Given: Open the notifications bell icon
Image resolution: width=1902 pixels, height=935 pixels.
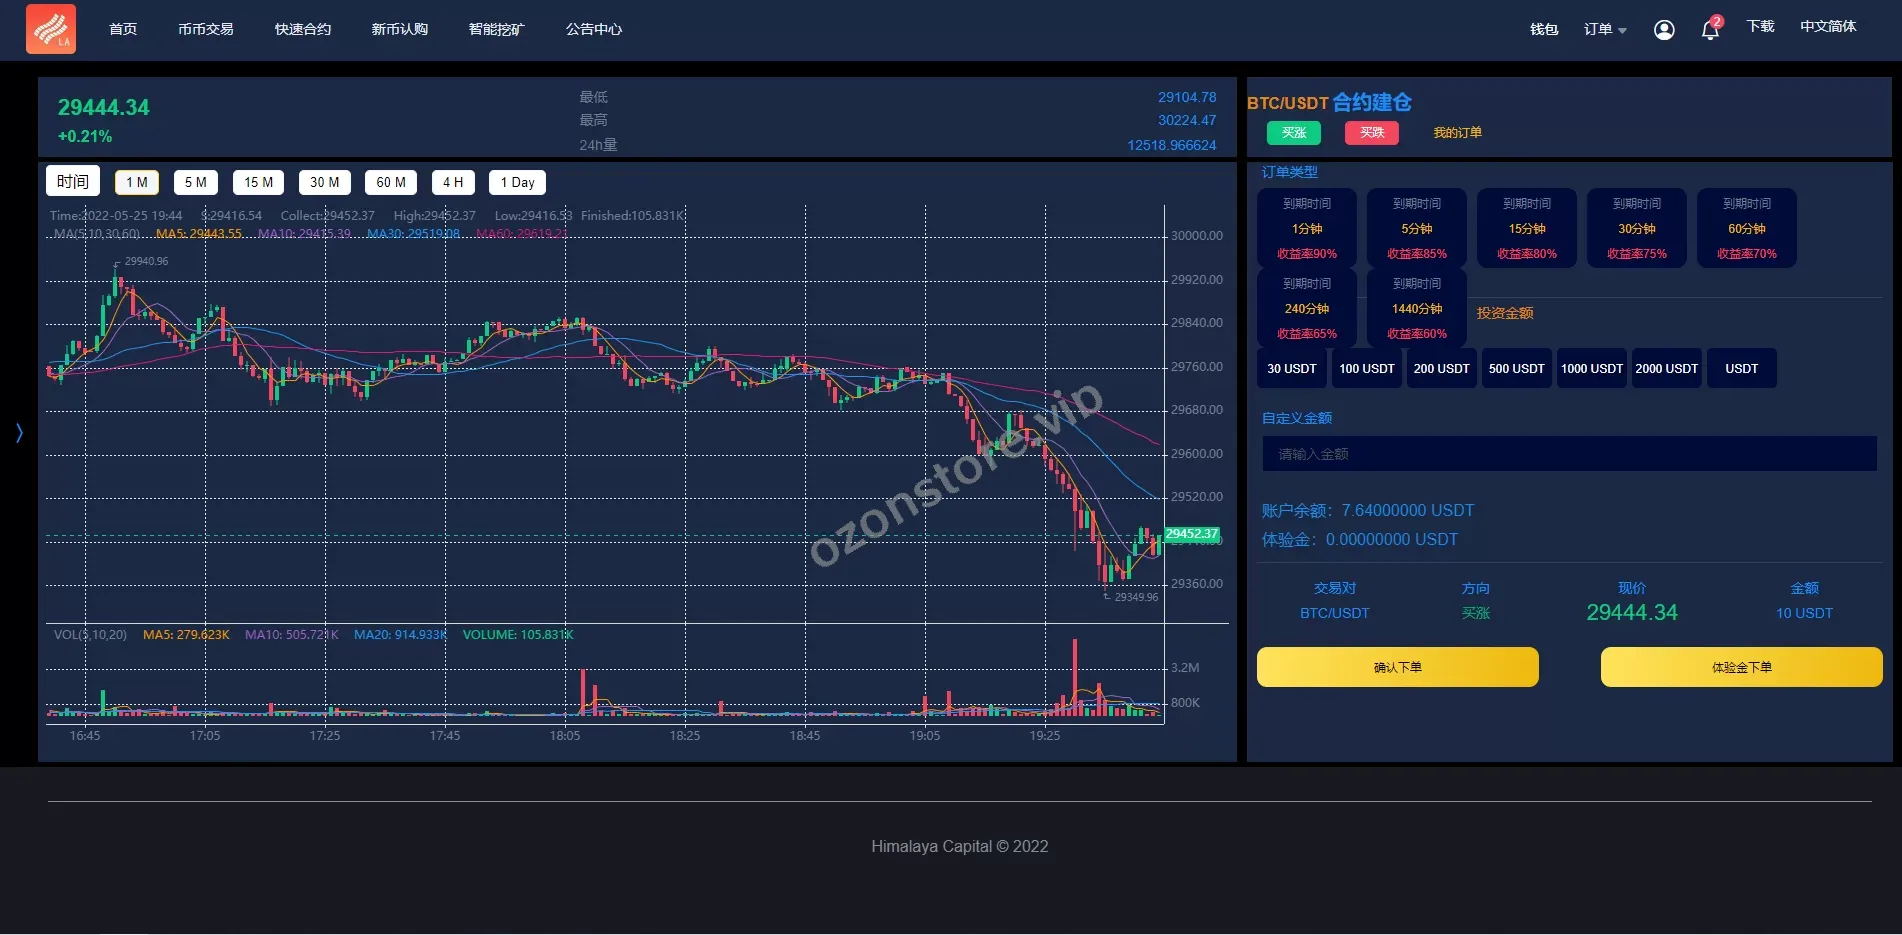Looking at the screenshot, I should (1710, 30).
